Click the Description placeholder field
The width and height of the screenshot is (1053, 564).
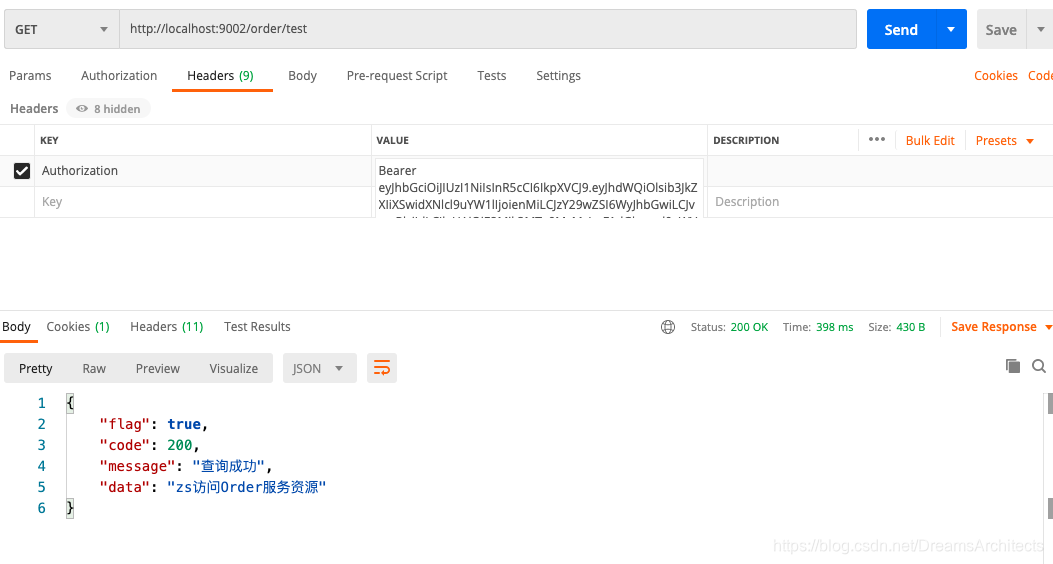click(880, 202)
